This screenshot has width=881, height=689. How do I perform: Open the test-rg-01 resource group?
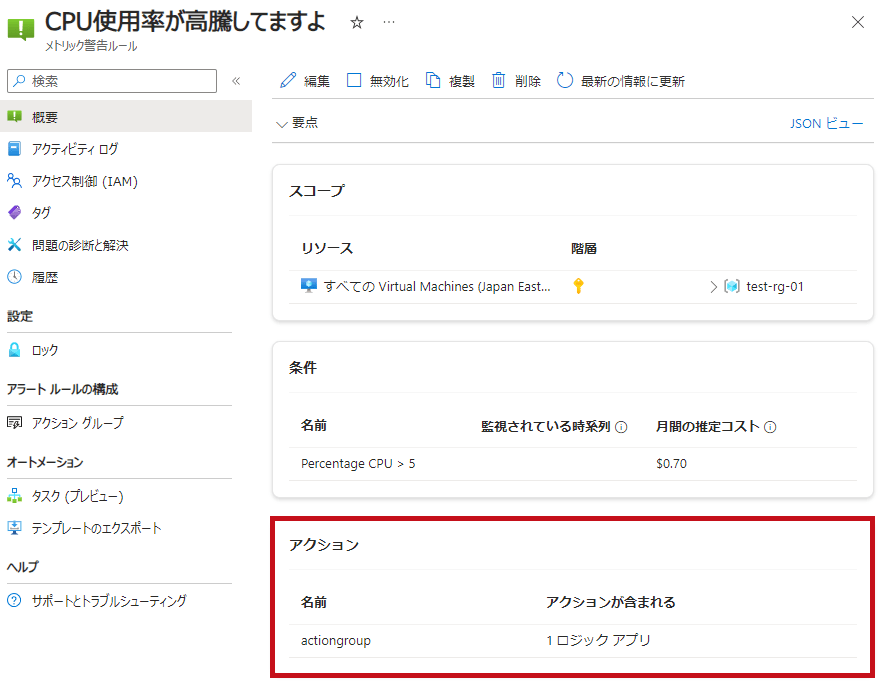pyautogui.click(x=775, y=287)
